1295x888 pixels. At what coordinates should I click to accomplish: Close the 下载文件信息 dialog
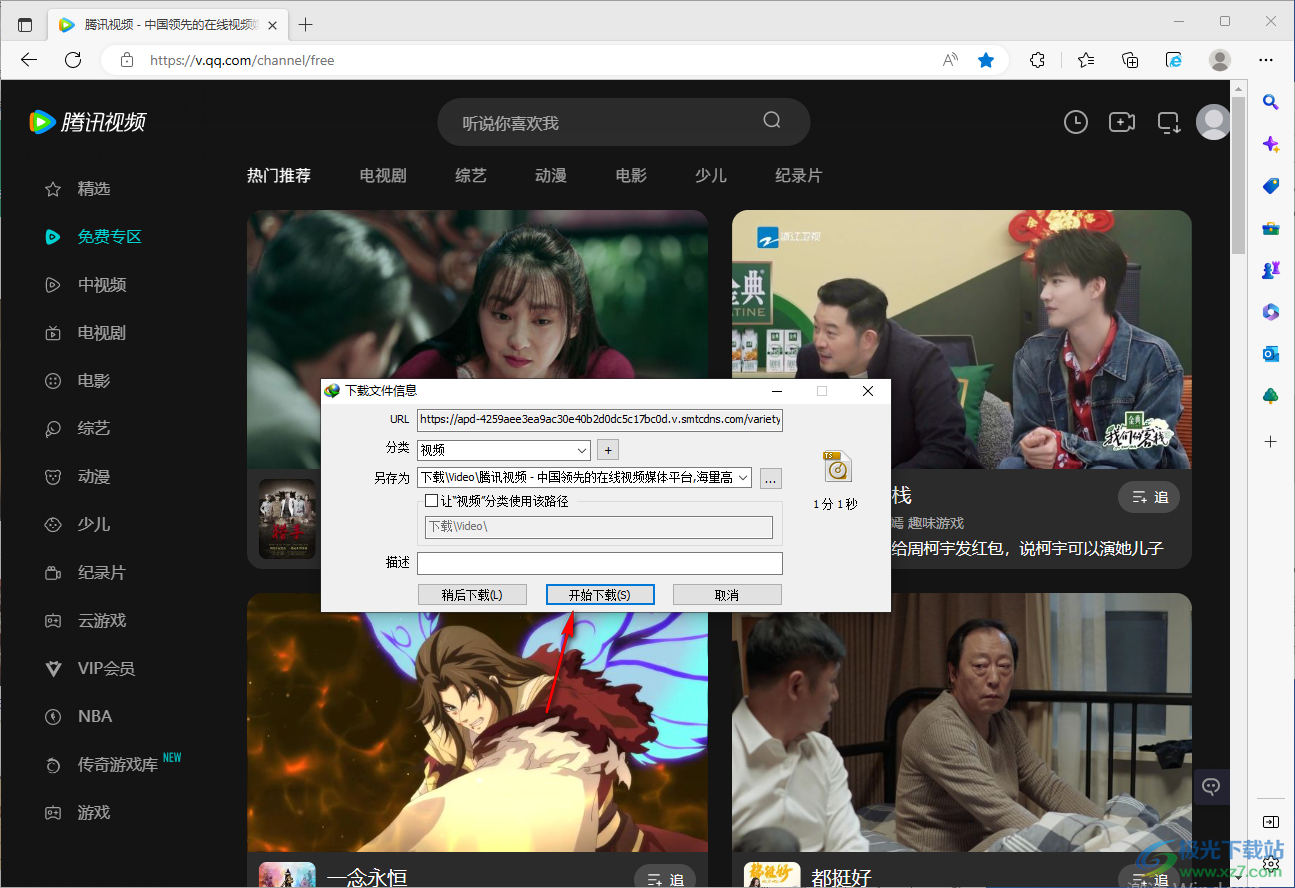point(868,391)
